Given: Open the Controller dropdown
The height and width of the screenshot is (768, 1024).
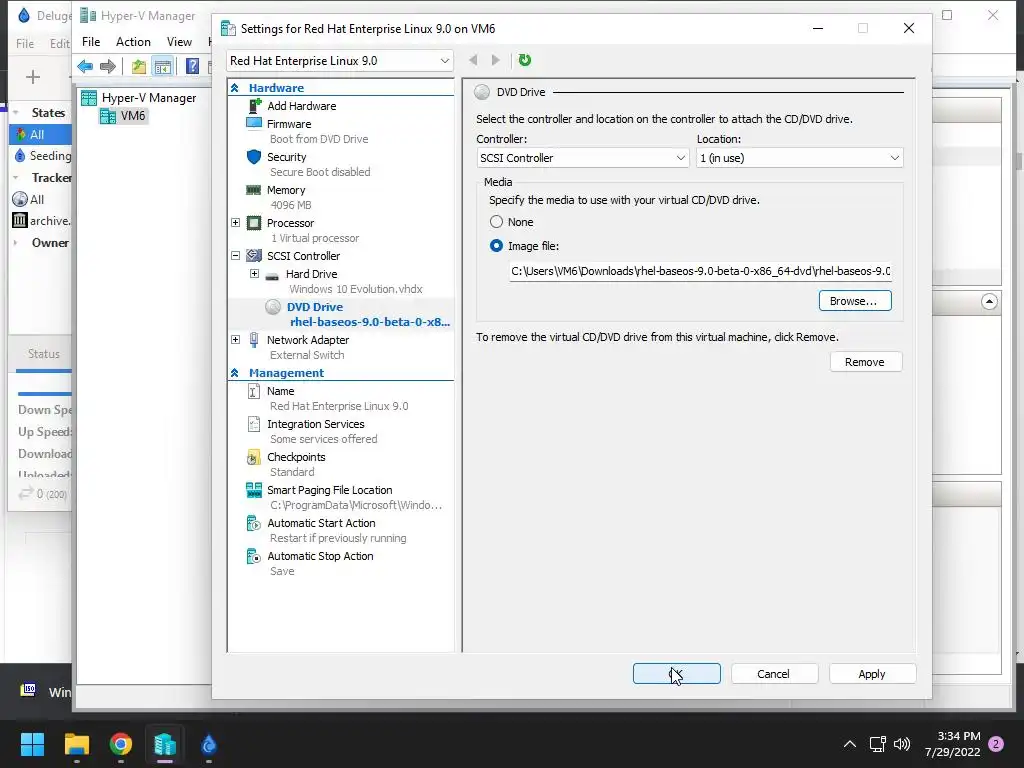Looking at the screenshot, I should point(583,158).
